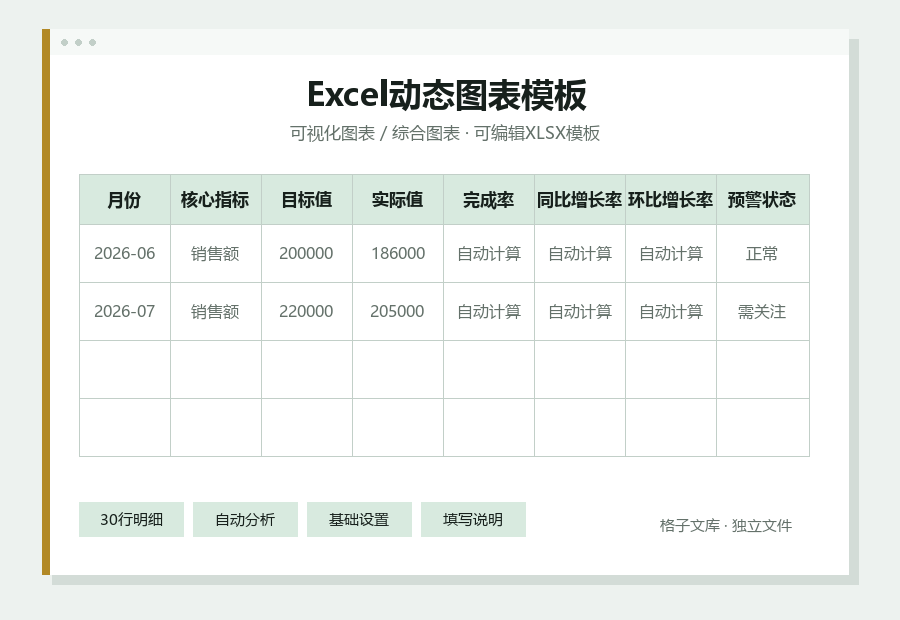
Task: Click 环比增长率 自动计算 cell in 2026-07 row
Action: click(x=671, y=312)
